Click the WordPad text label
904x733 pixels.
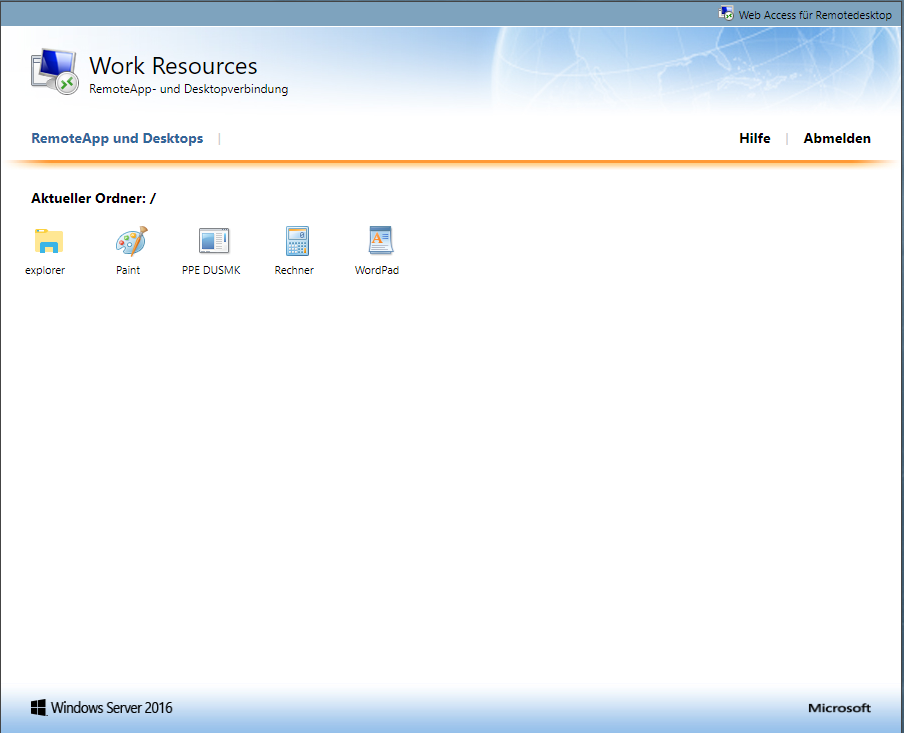tap(377, 270)
